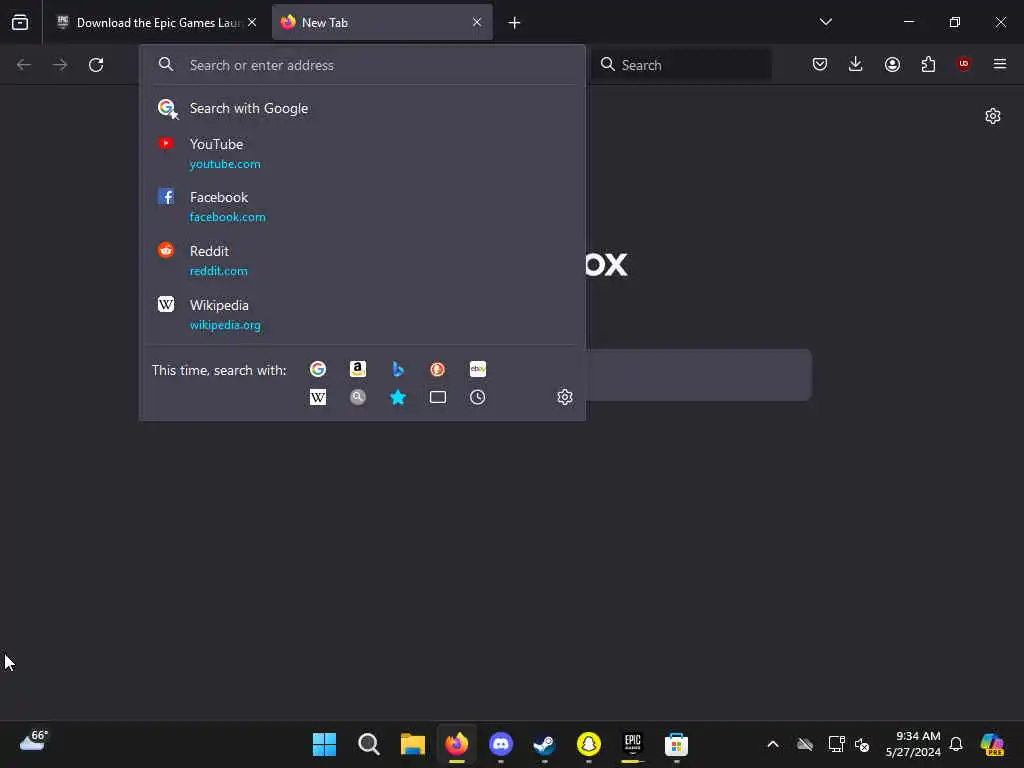This screenshot has height=768, width=1024.
Task: Open Copilot preview from taskbar
Action: [993, 744]
